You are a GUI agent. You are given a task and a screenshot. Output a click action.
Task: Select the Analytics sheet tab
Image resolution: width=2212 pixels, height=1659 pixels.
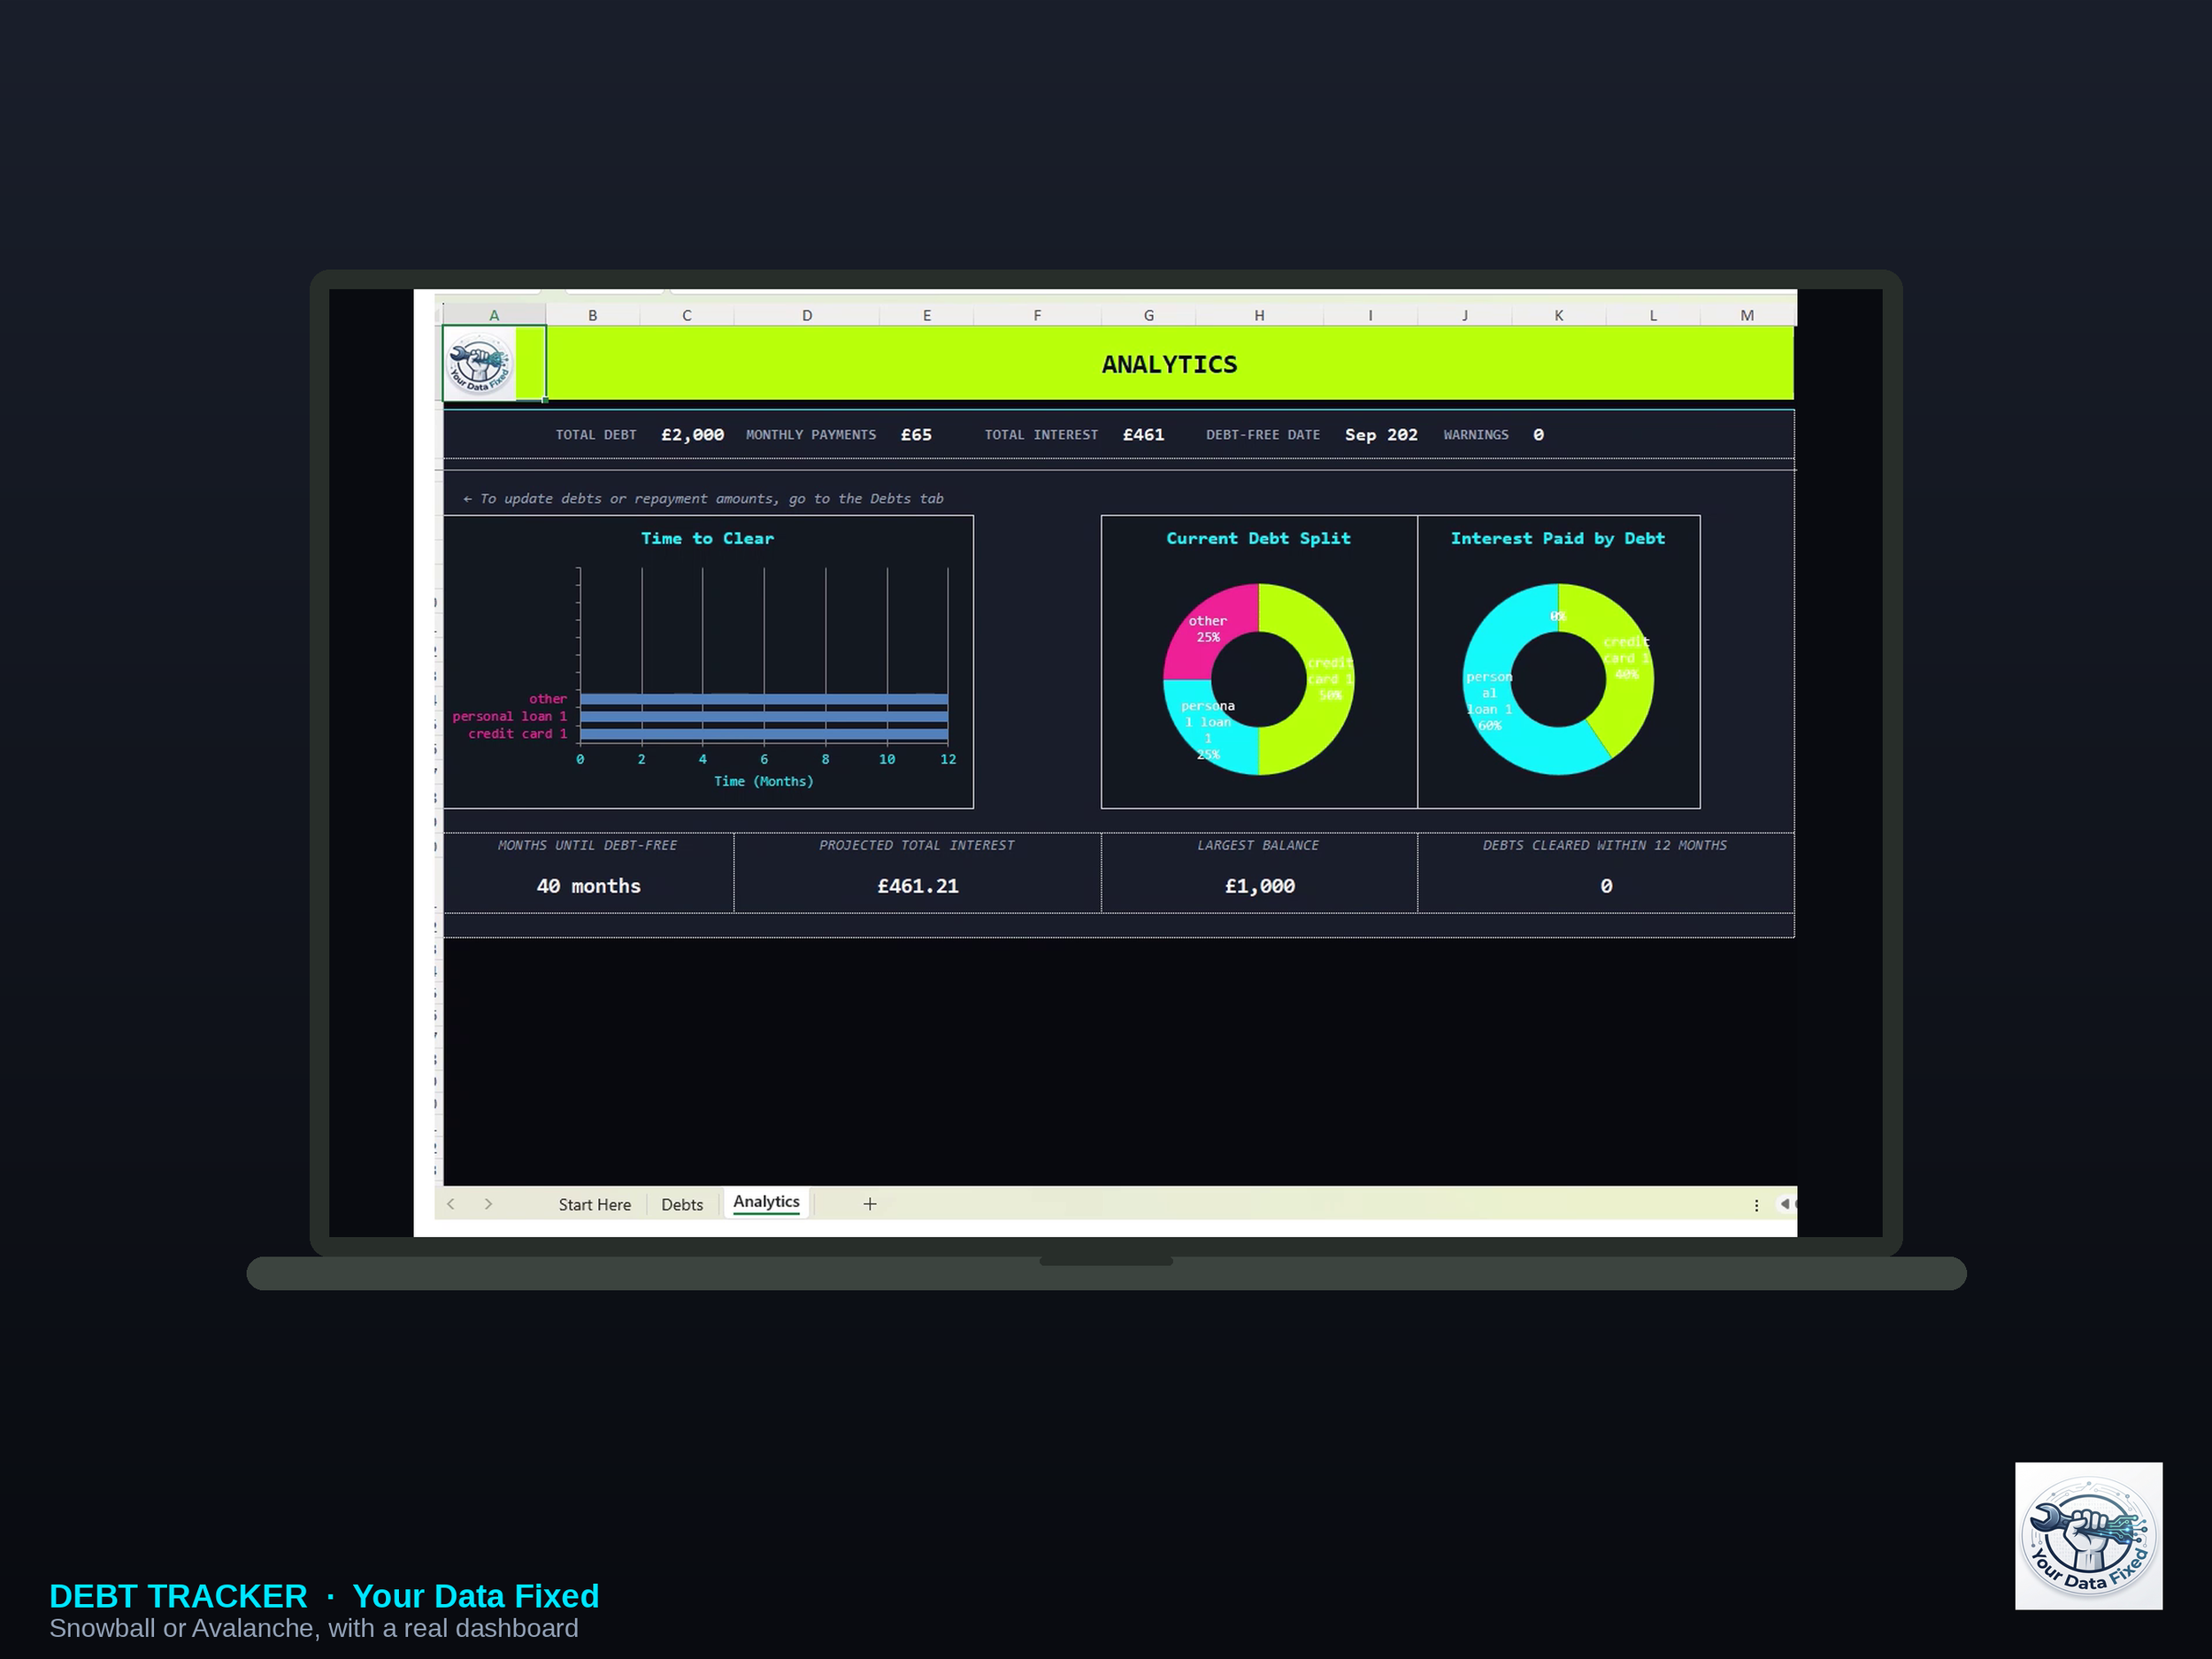(x=766, y=1202)
